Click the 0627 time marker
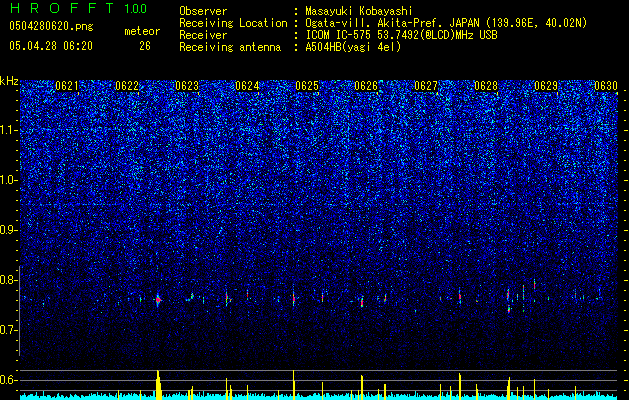 pos(426,86)
